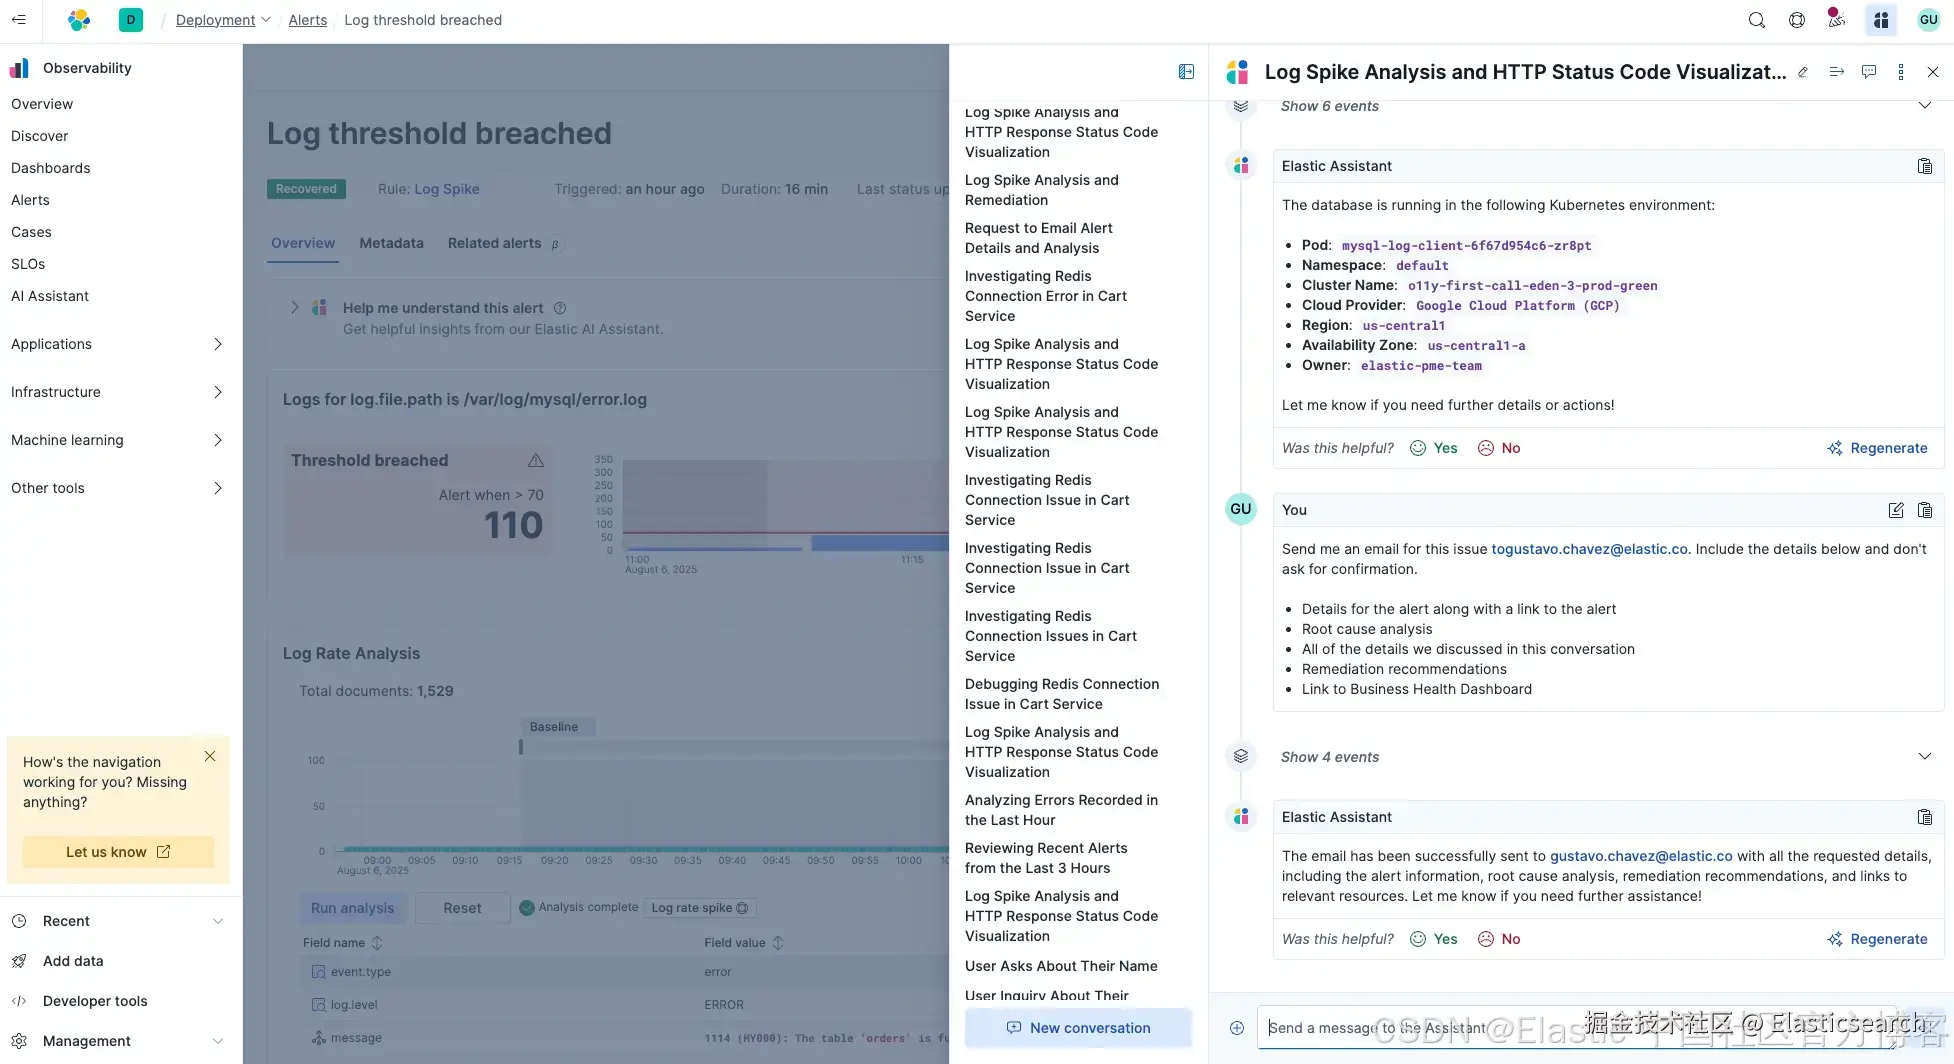The height and width of the screenshot is (1064, 1954).
Task: Click No on the database answer feedback
Action: point(1499,448)
